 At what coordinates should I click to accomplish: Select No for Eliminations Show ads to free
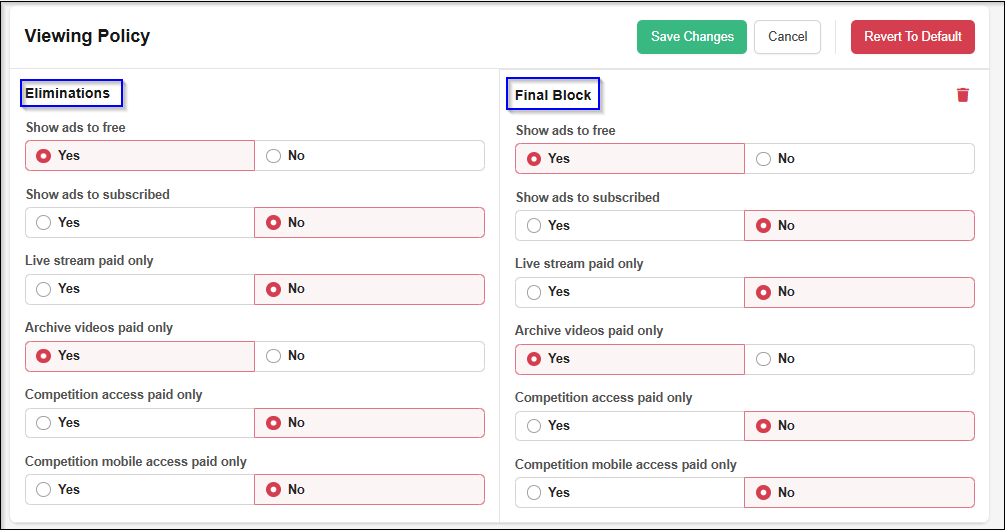point(274,156)
